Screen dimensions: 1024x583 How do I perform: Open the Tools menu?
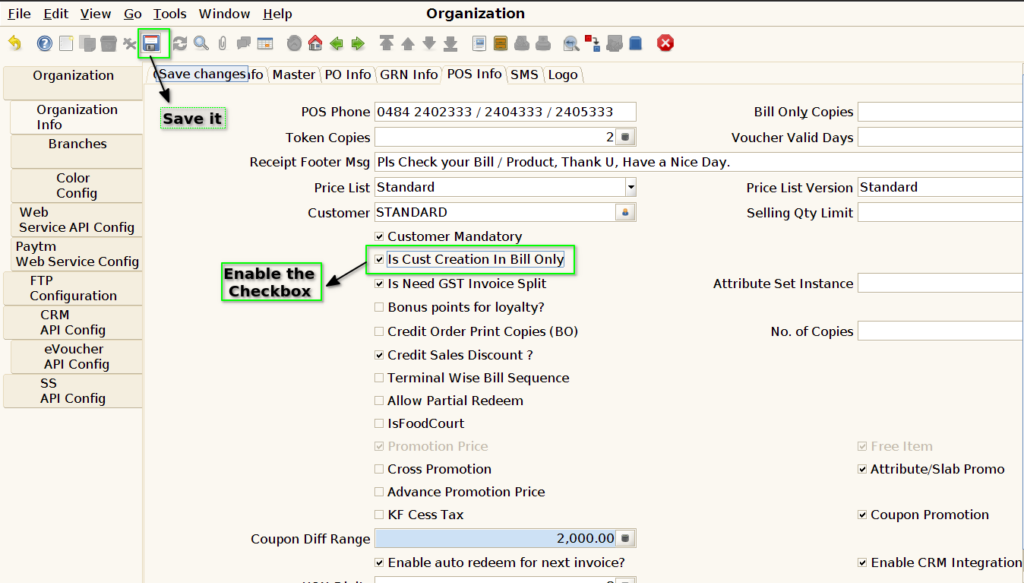[x=170, y=14]
